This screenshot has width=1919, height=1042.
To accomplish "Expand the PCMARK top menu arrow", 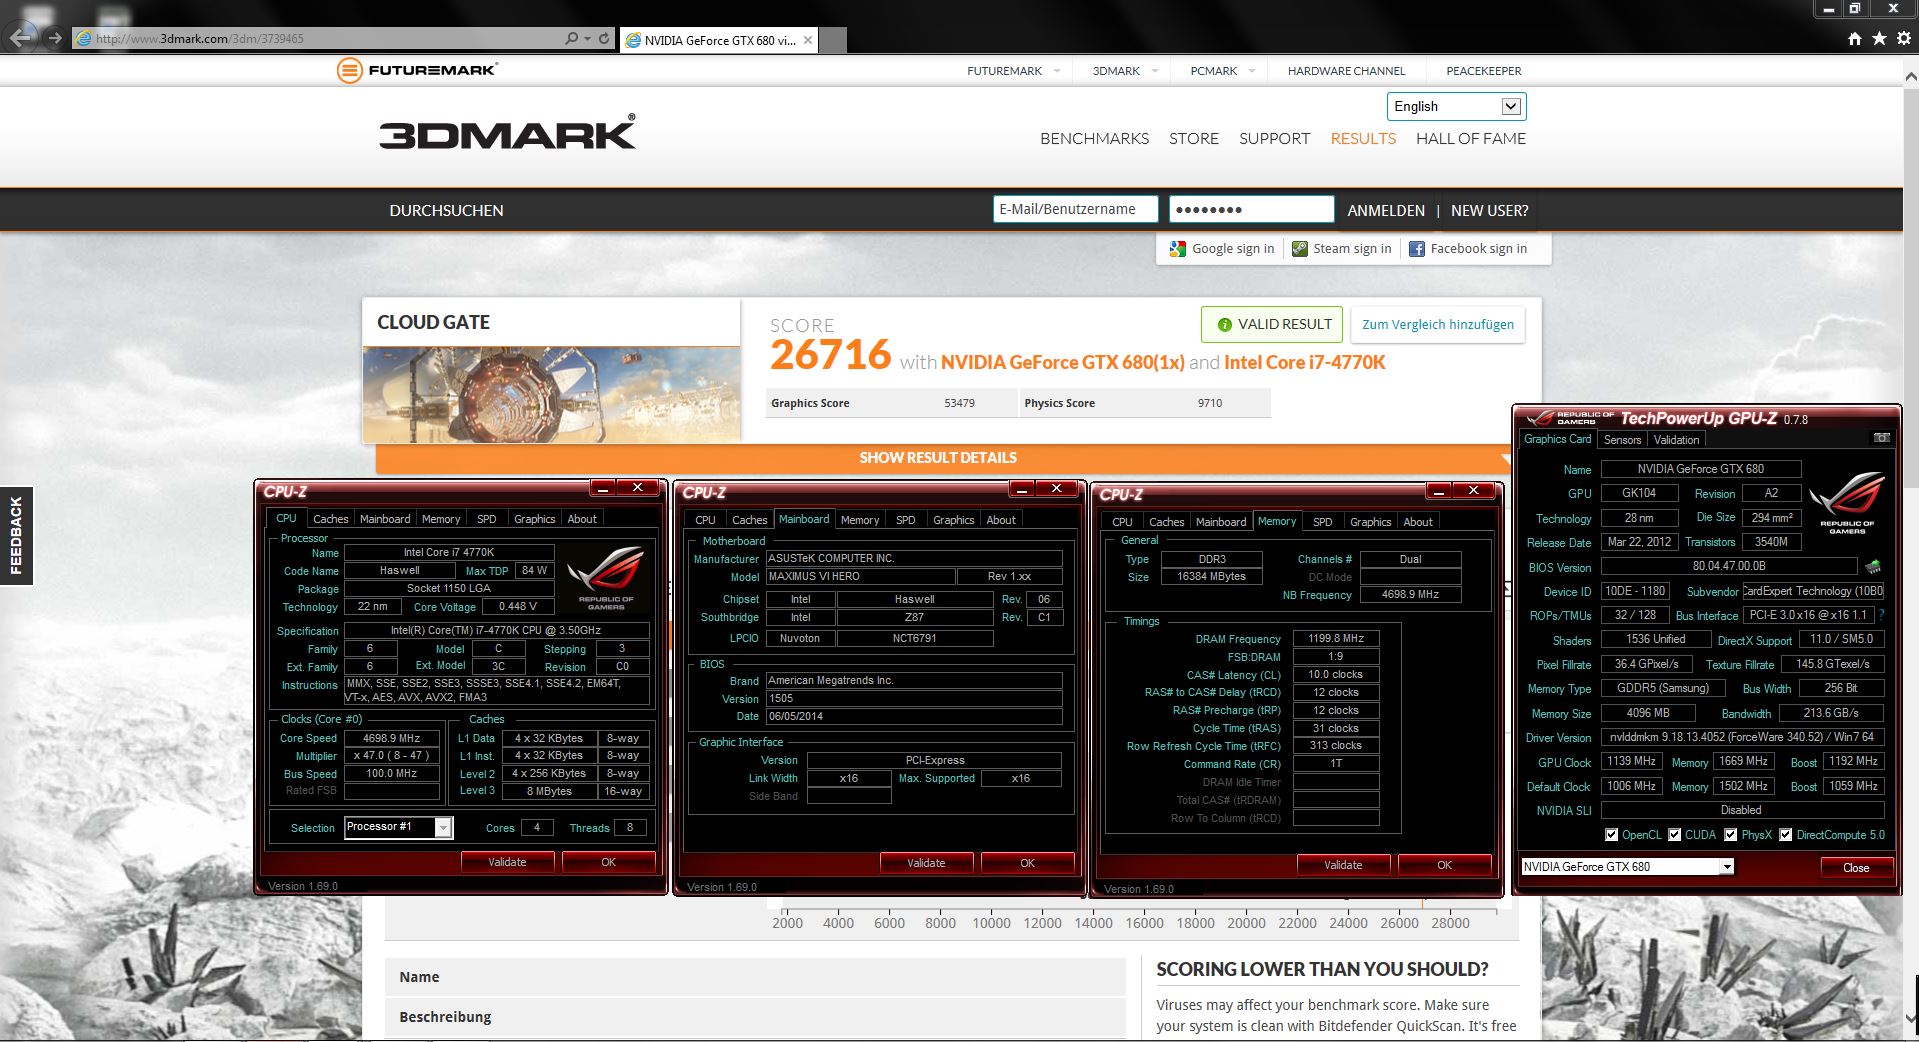I will pyautogui.click(x=1252, y=71).
